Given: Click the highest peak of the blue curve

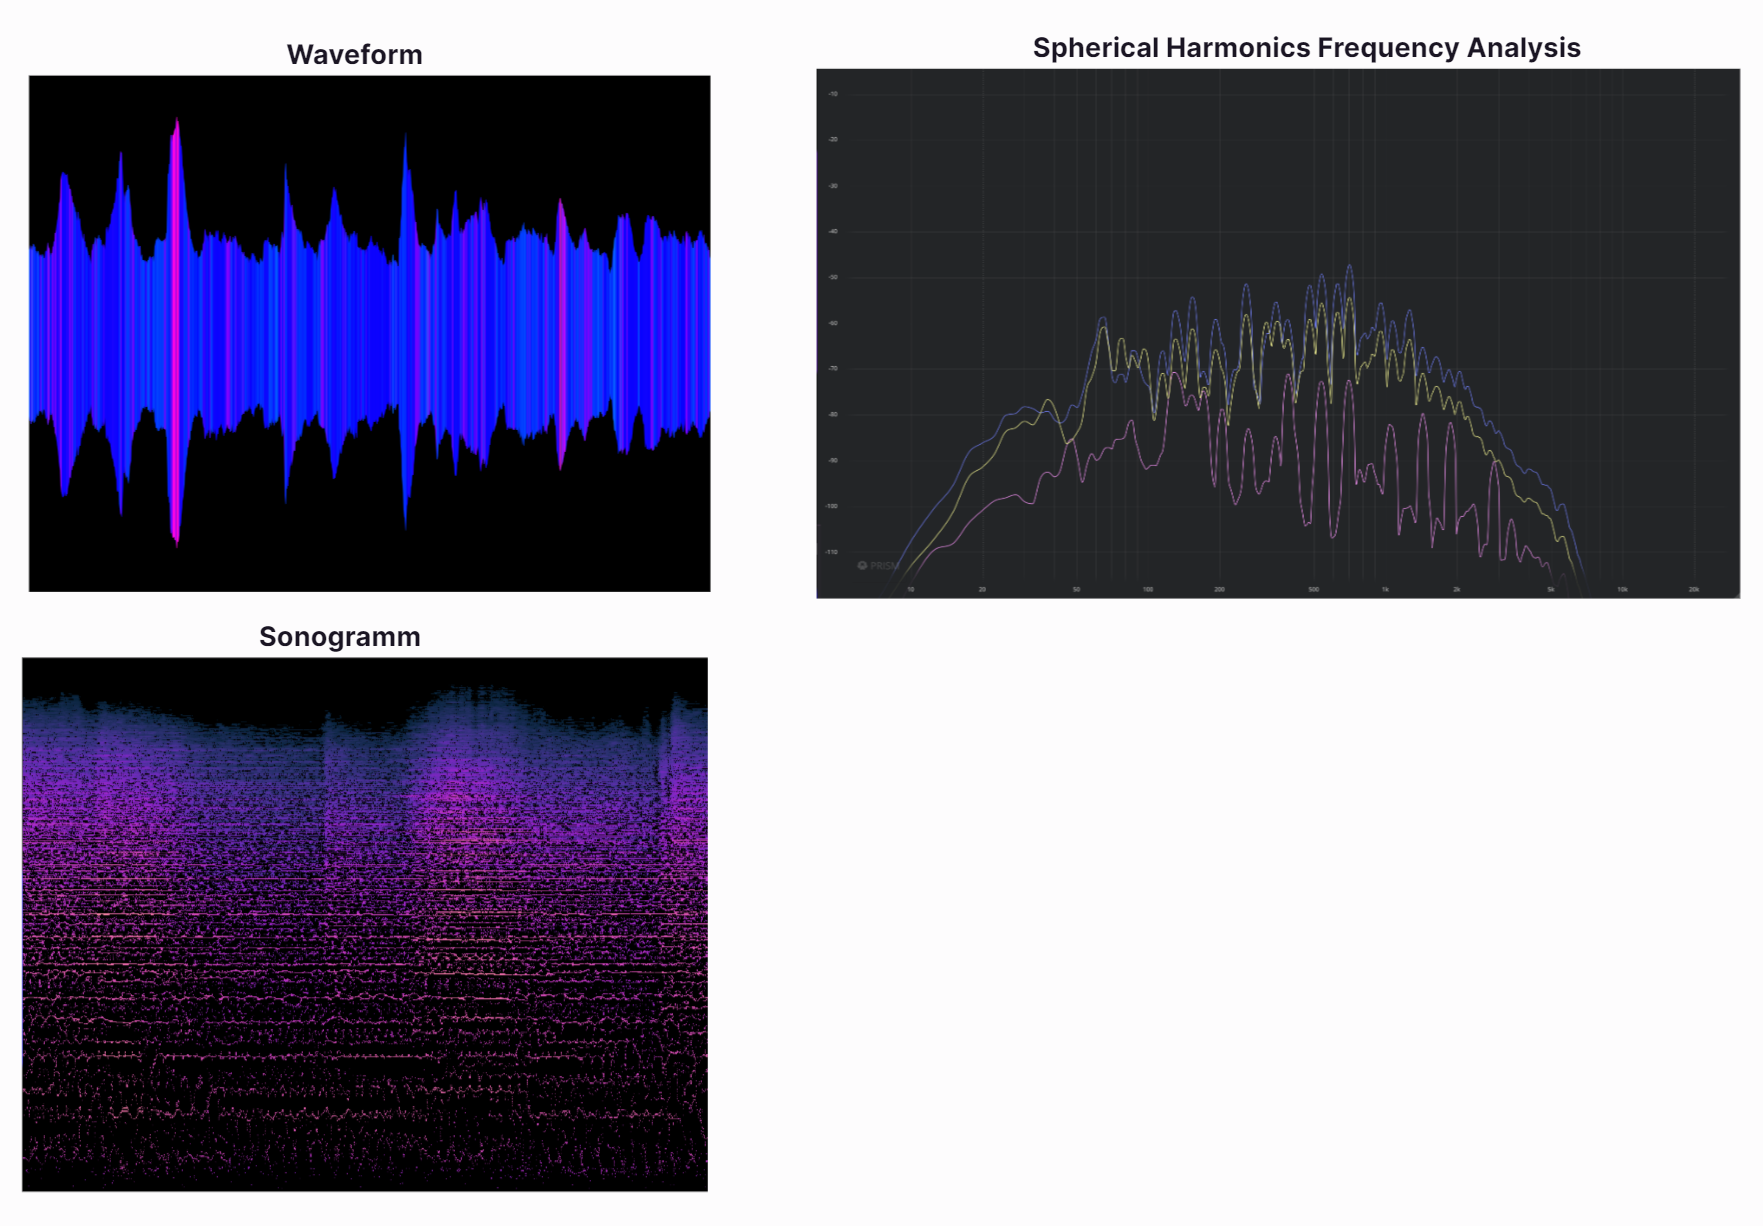Looking at the screenshot, I should tap(1349, 268).
